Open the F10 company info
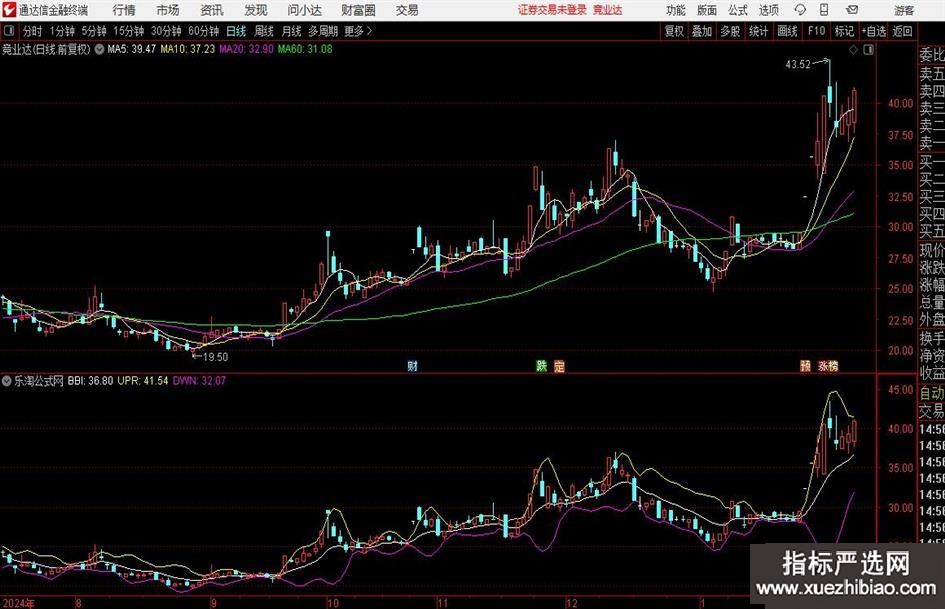Image resolution: width=945 pixels, height=609 pixels. pyautogui.click(x=816, y=30)
